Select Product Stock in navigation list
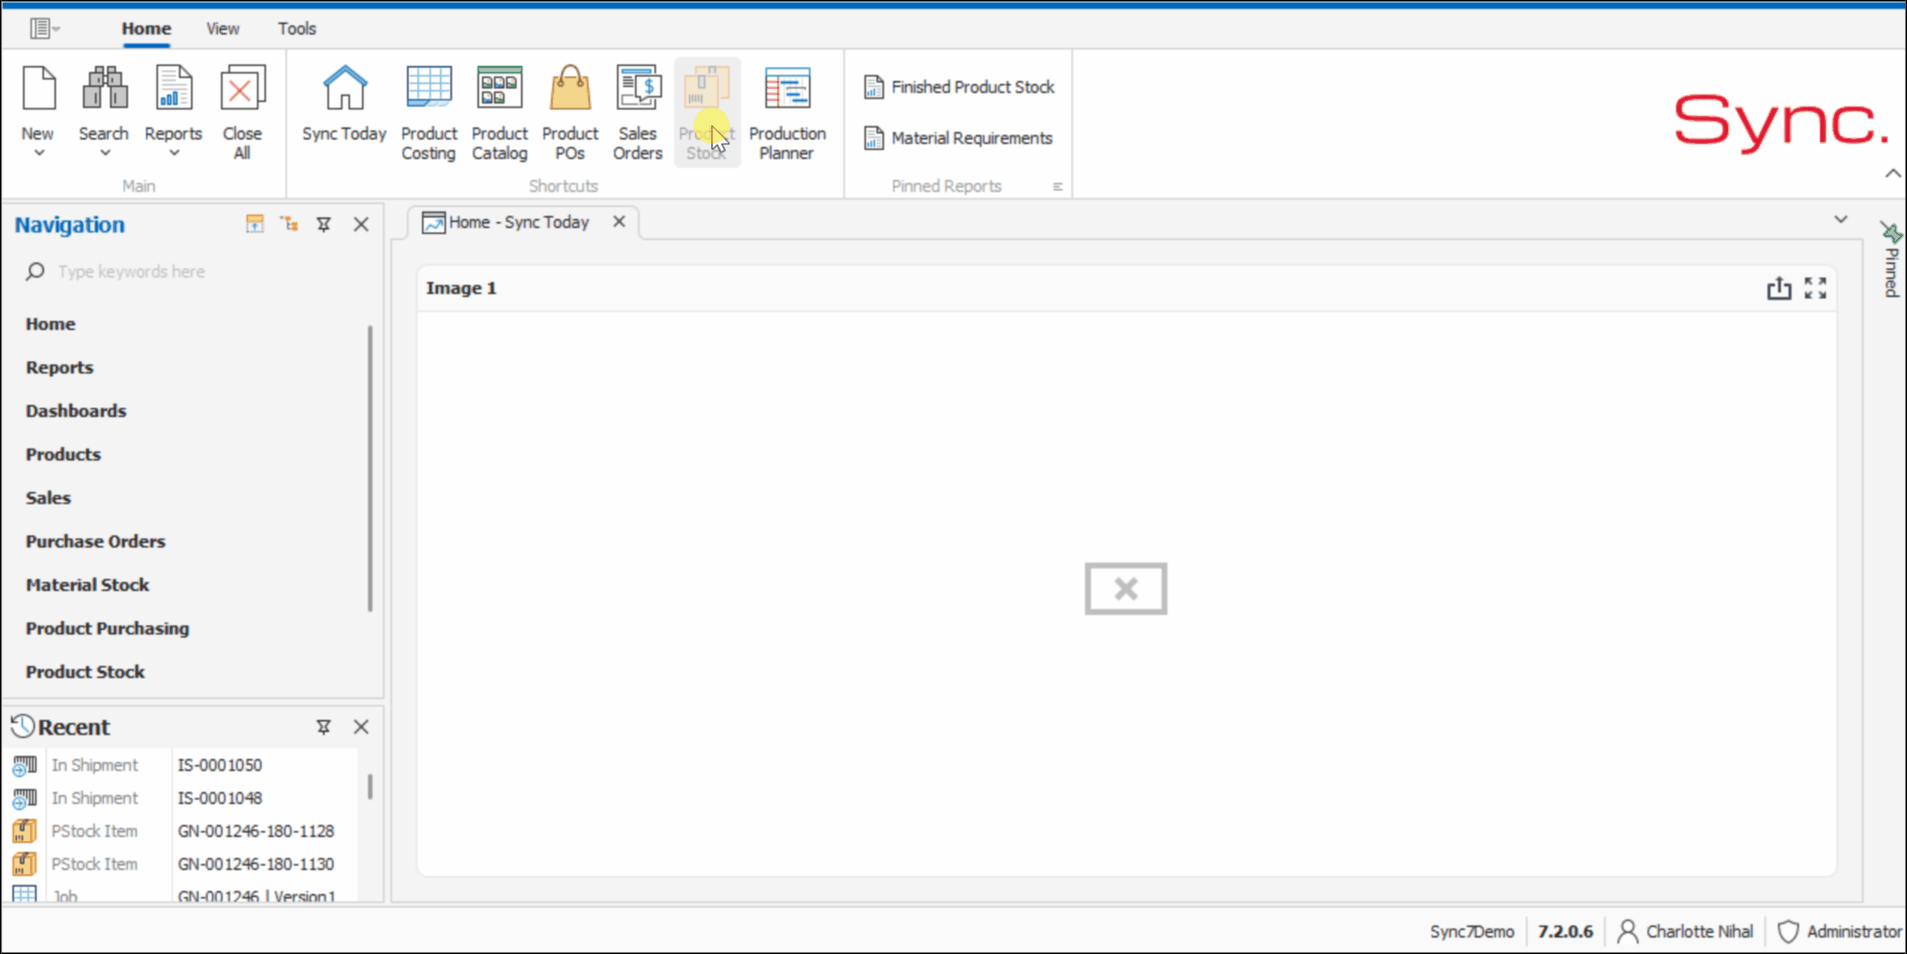The width and height of the screenshot is (1907, 954). pos(85,672)
